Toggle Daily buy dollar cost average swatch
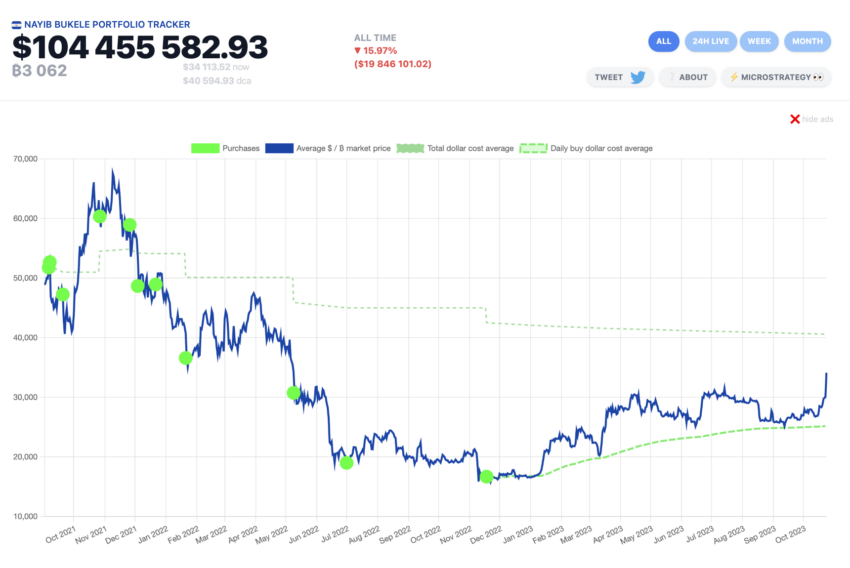Viewport: 850px width, 568px height. pos(533,148)
